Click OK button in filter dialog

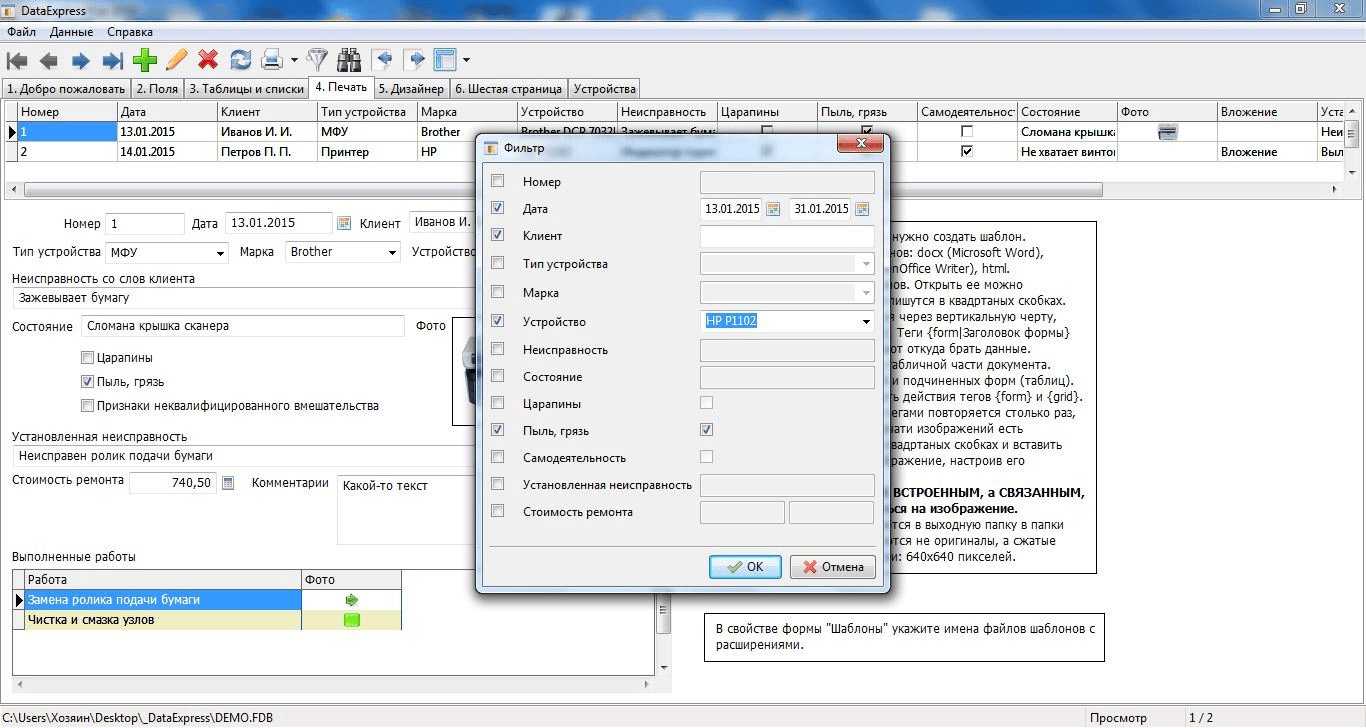(x=745, y=567)
